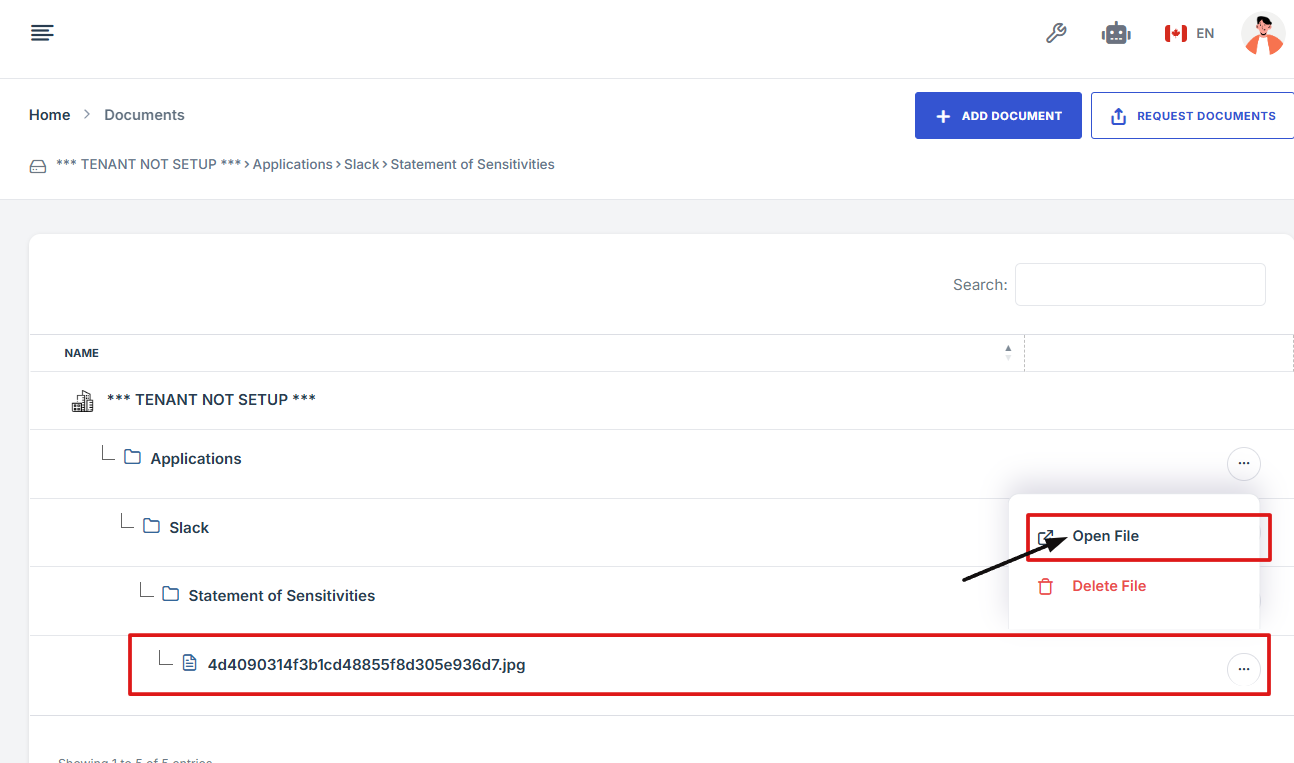Click Slack in the path breadcrumb

click(361, 164)
